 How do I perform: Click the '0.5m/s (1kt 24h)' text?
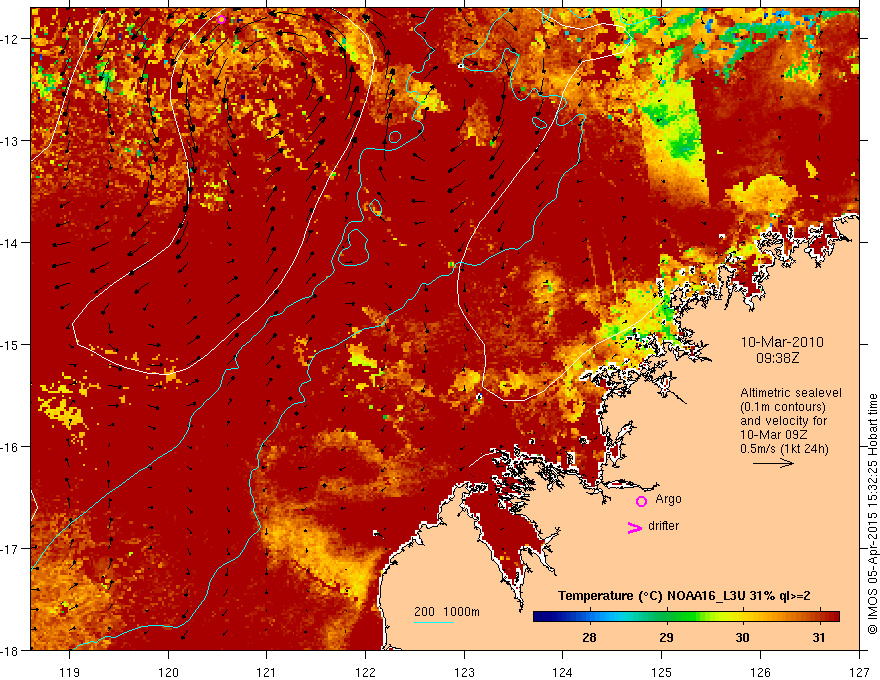click(x=784, y=449)
